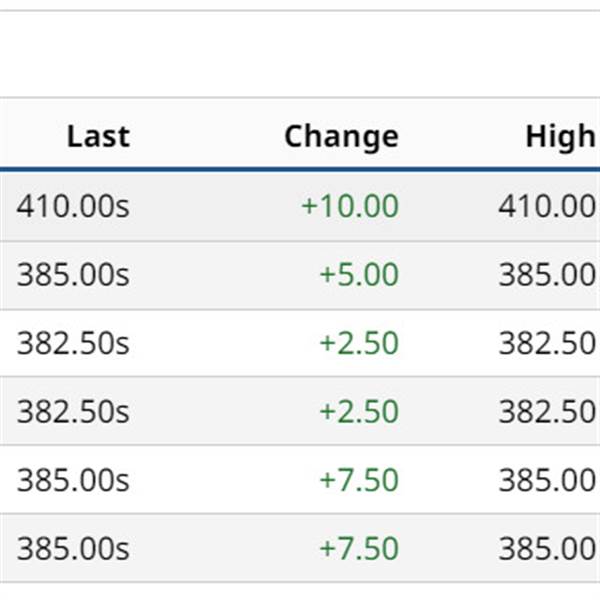Sort by the High column header
Image resolution: width=600 pixels, height=600 pixels.
point(559,136)
